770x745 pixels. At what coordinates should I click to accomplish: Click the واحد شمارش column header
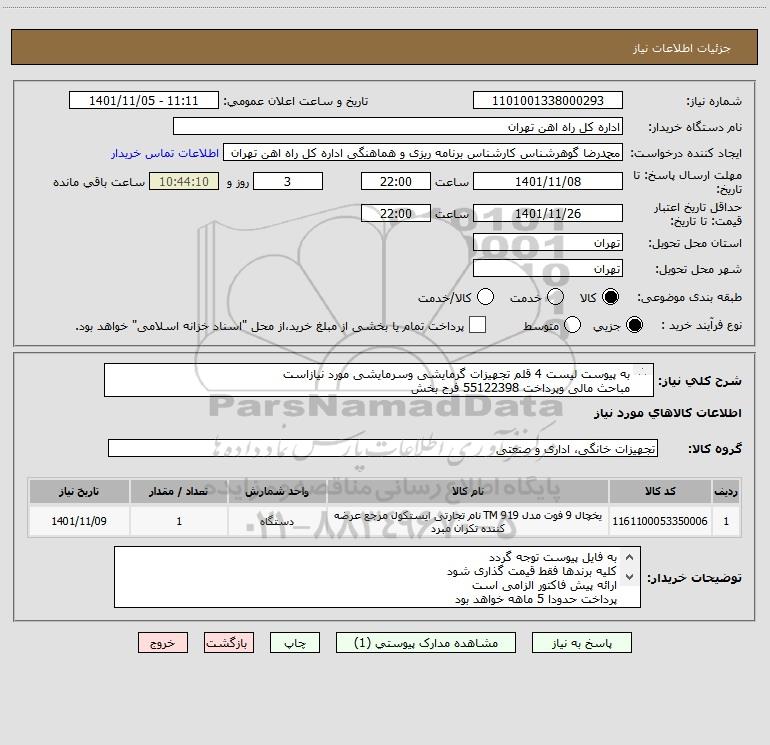tap(277, 491)
